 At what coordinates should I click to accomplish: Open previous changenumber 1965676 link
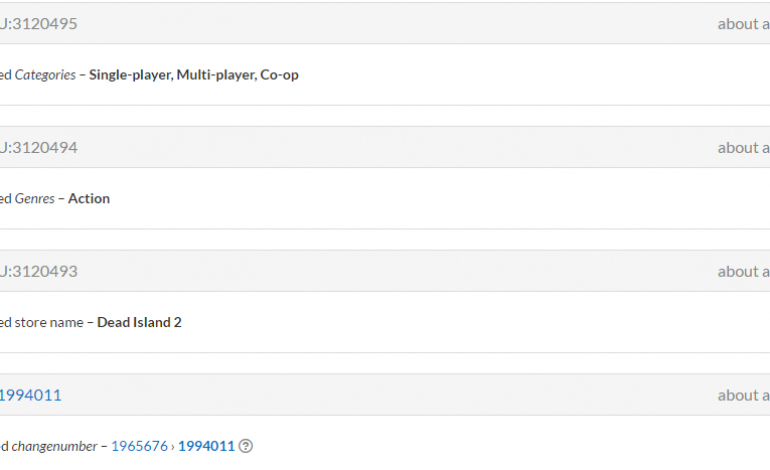click(x=141, y=446)
